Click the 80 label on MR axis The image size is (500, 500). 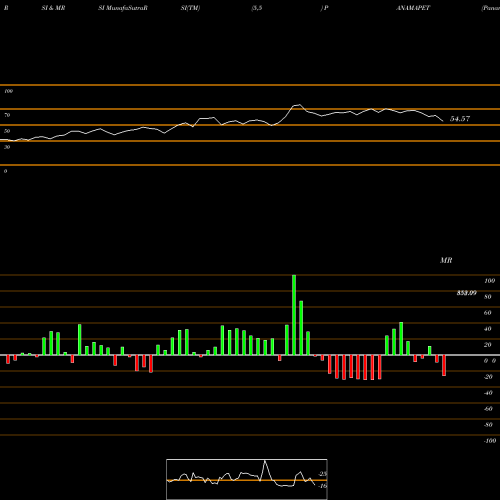(488, 297)
